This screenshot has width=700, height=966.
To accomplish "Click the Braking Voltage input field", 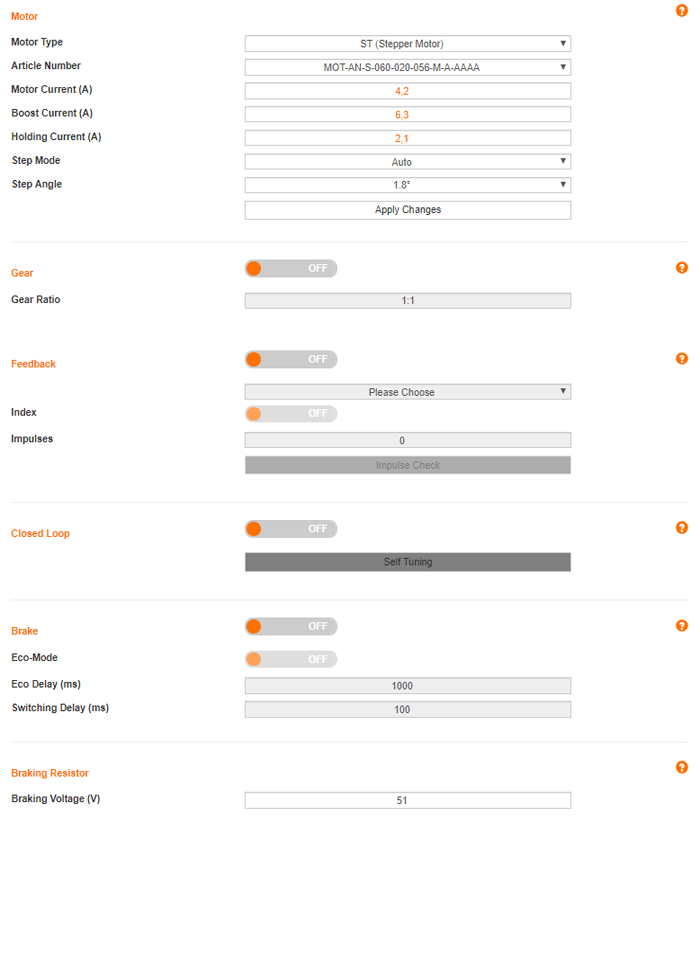I will pyautogui.click(x=407, y=801).
